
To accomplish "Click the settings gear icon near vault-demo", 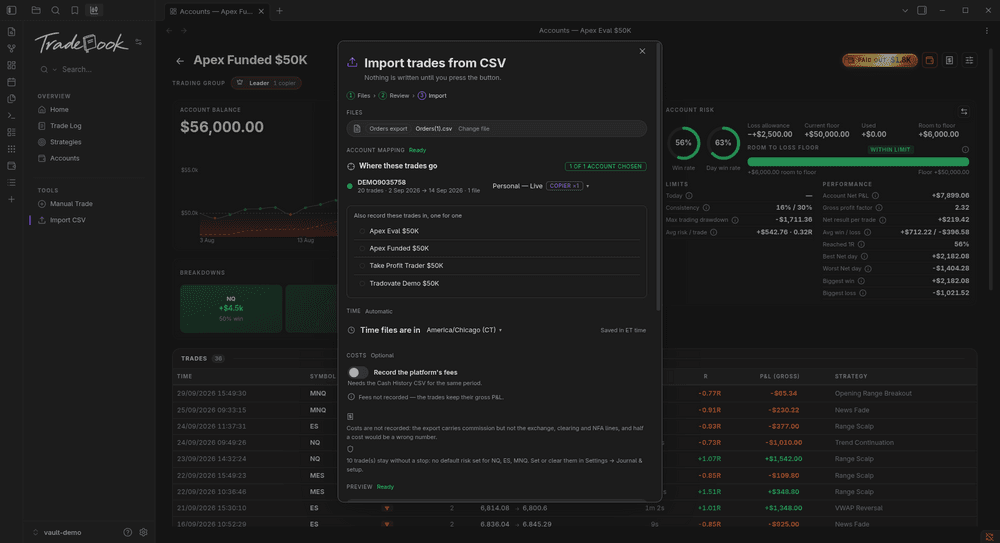I will (143, 532).
